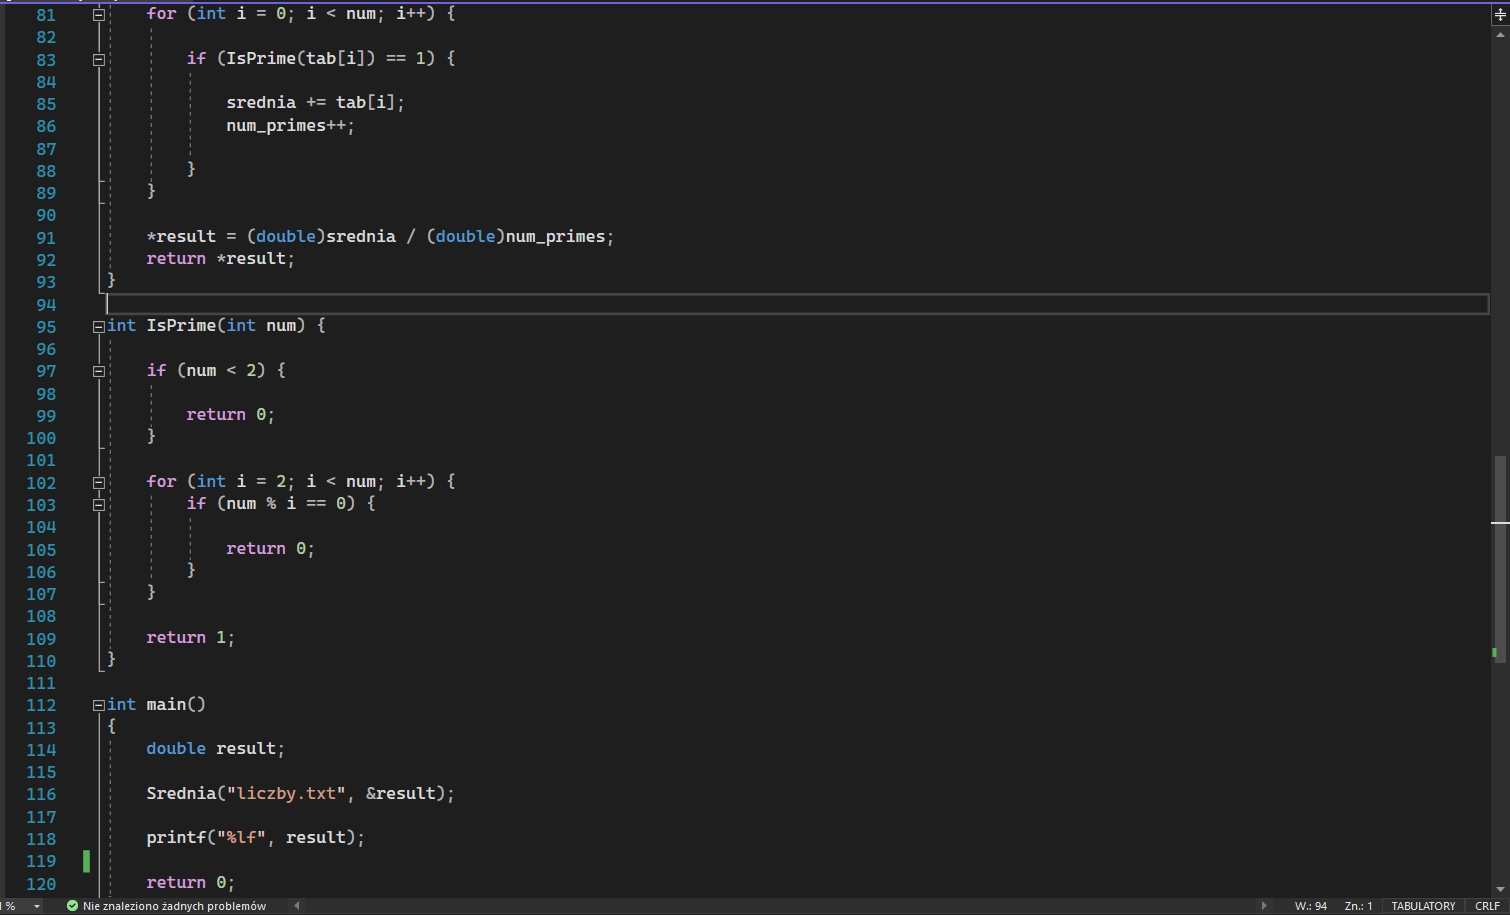The image size is (1510, 915).
Task: Click the vertical scrollbar down arrow
Action: pos(1500,889)
